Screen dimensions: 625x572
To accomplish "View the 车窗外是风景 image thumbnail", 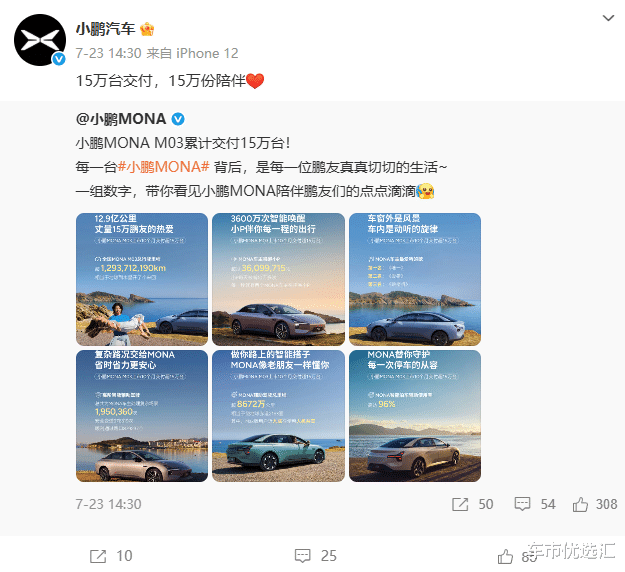I will click(x=415, y=279).
